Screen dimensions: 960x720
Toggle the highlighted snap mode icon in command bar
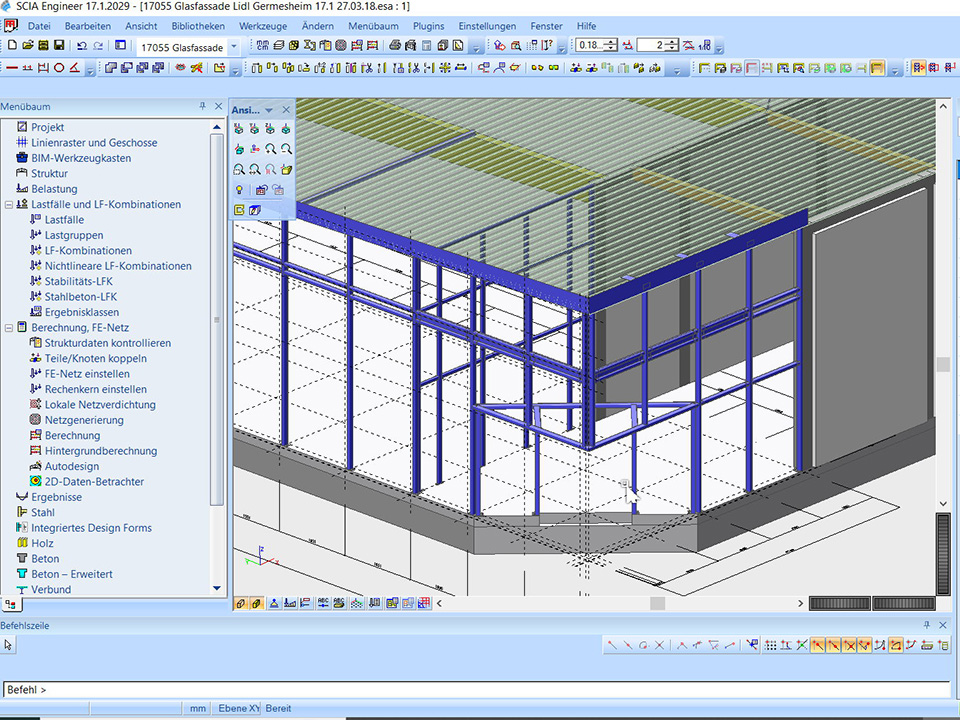[818, 645]
